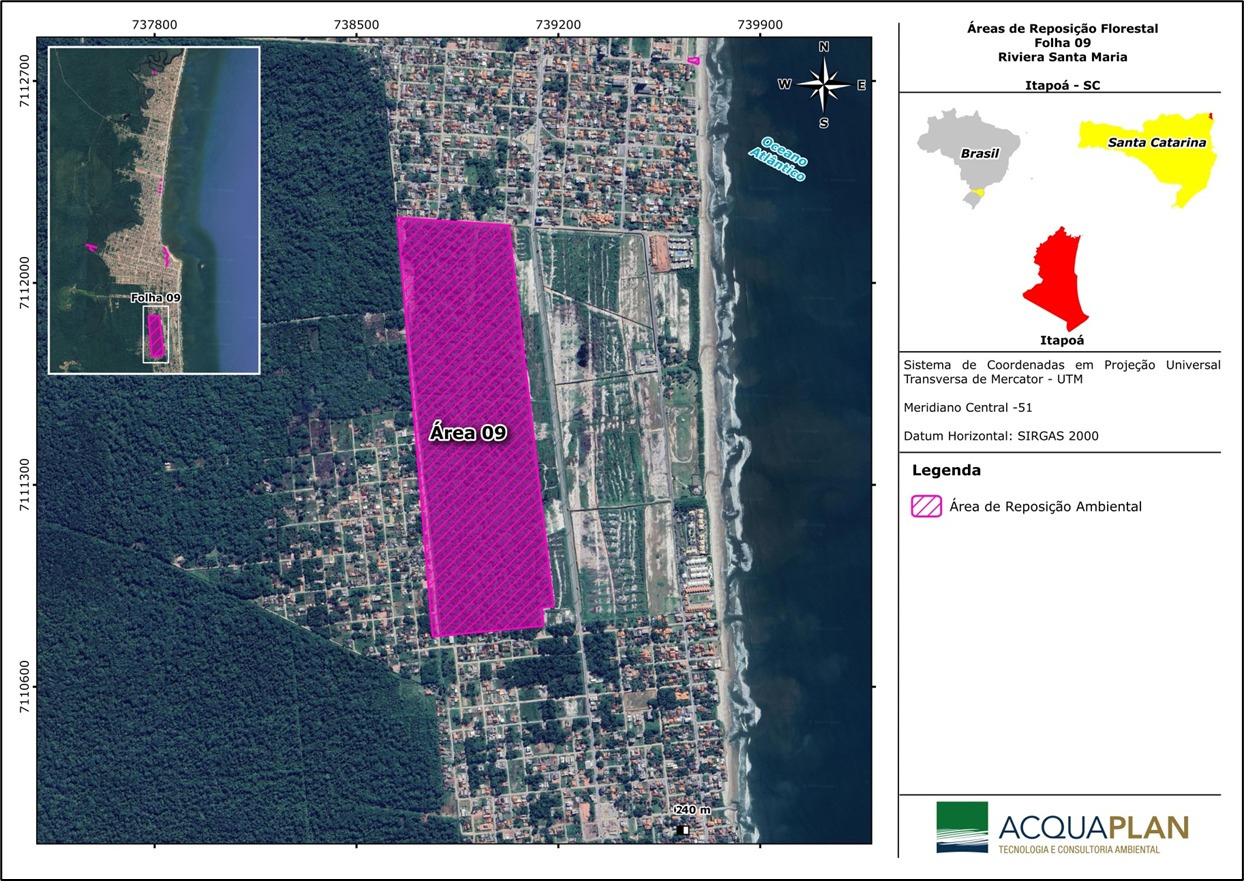Click the Legenda heading

[x=946, y=470]
